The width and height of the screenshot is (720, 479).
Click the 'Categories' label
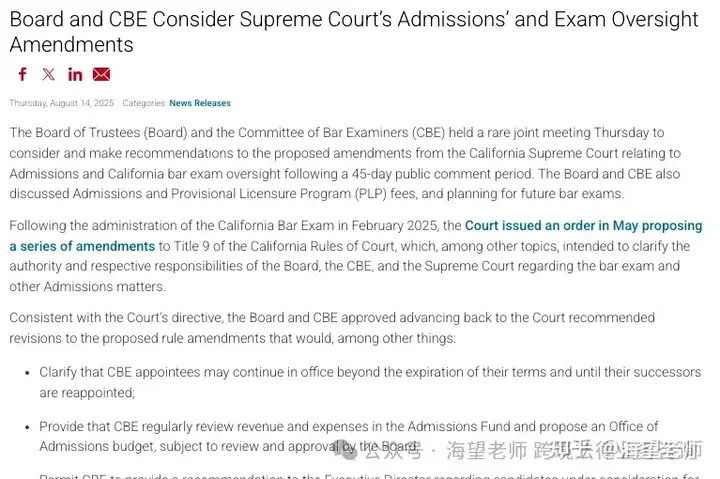pos(144,103)
